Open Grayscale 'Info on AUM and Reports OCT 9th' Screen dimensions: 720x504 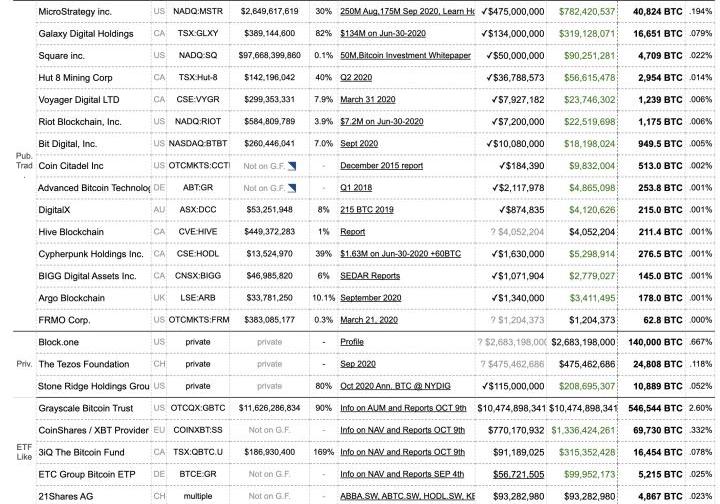point(403,408)
